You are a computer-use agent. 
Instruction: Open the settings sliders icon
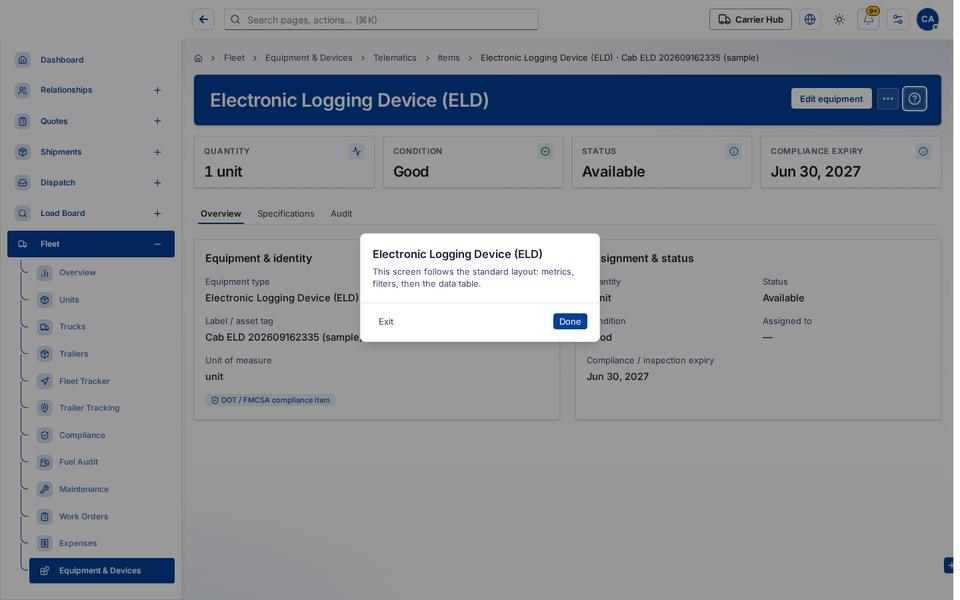898,20
